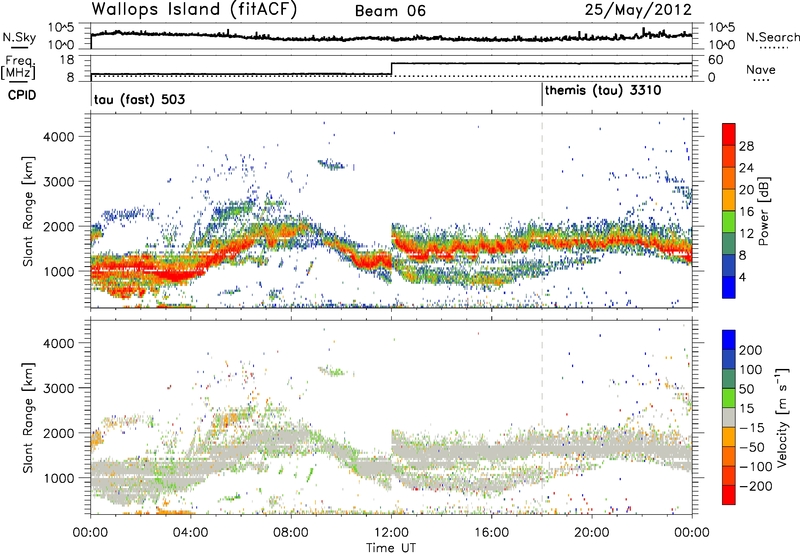Click the 'themis (tau) 3310' text
The height and width of the screenshot is (554, 800).
click(x=603, y=91)
